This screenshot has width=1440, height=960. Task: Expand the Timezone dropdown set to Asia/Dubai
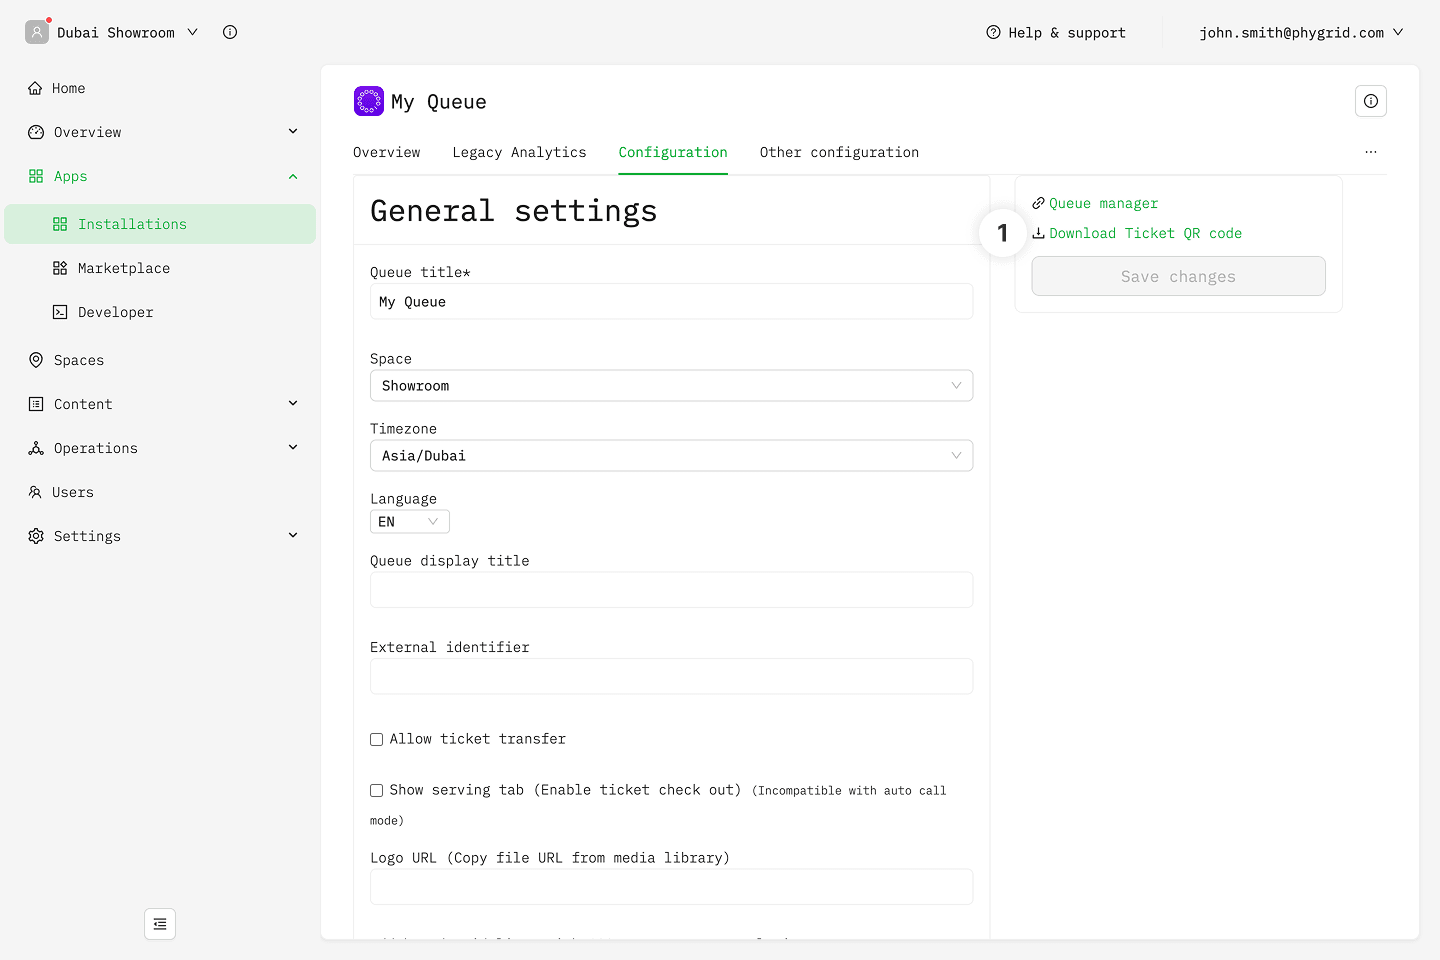coord(671,456)
